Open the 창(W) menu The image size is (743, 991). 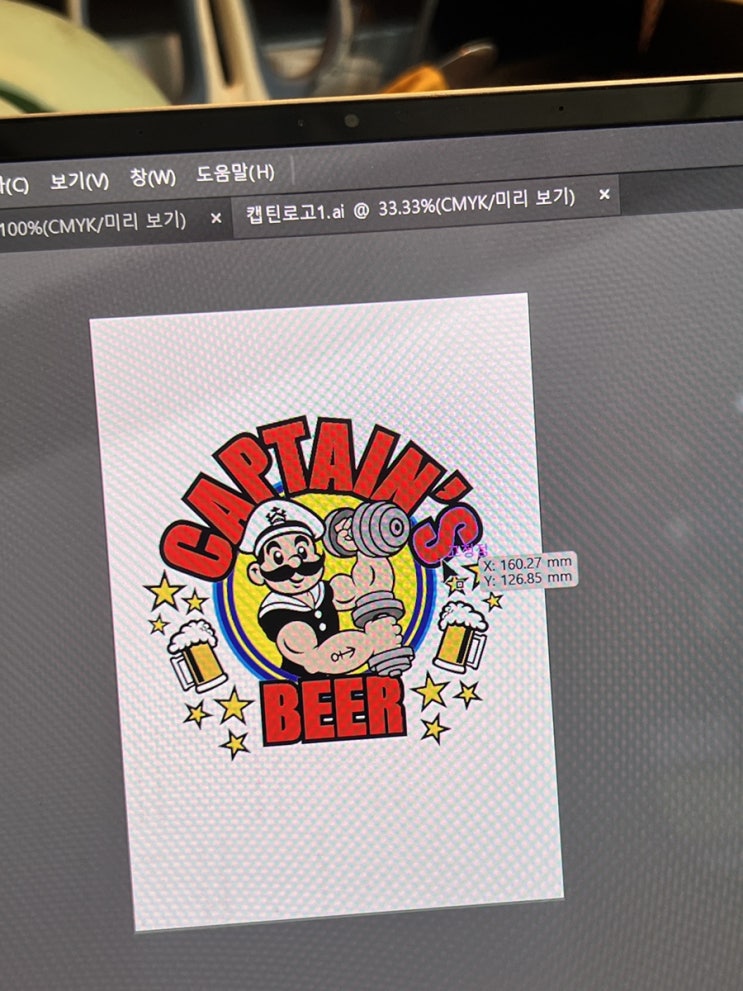152,177
